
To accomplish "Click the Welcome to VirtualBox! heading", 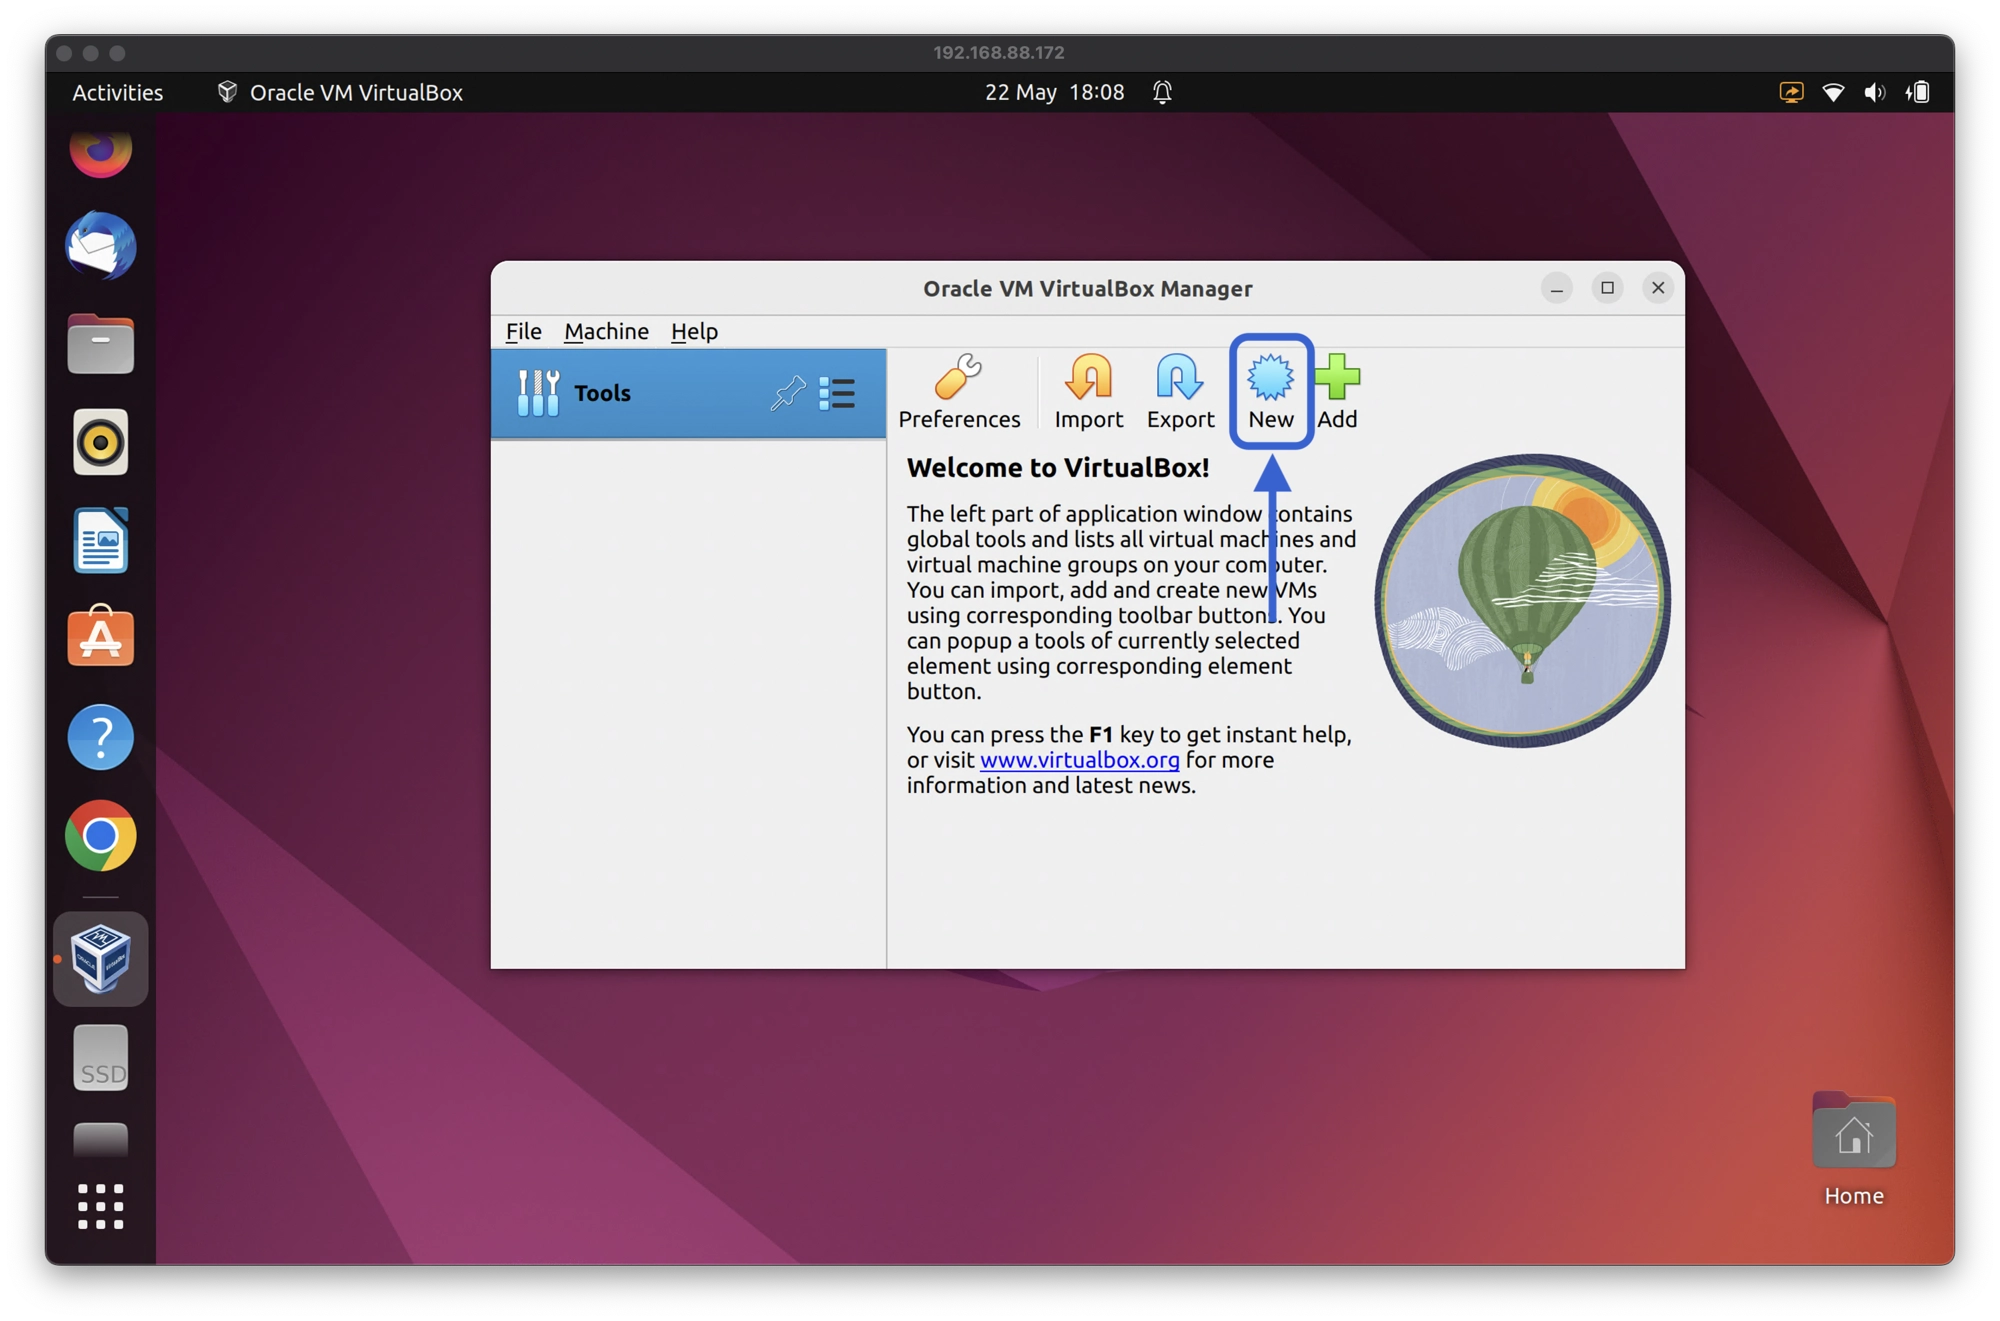I will [1057, 467].
